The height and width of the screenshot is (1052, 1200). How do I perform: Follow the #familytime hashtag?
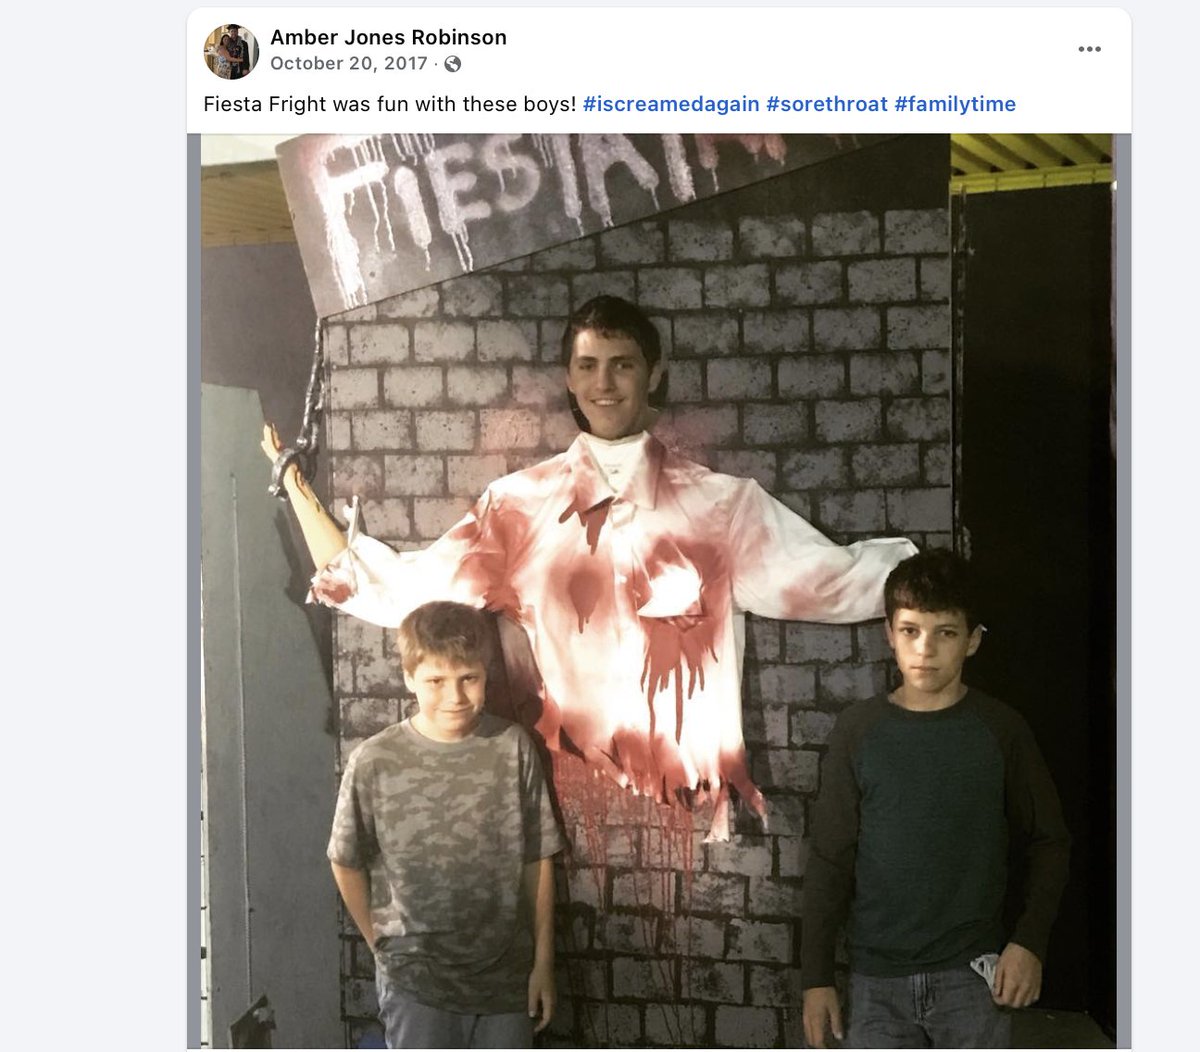pos(955,104)
